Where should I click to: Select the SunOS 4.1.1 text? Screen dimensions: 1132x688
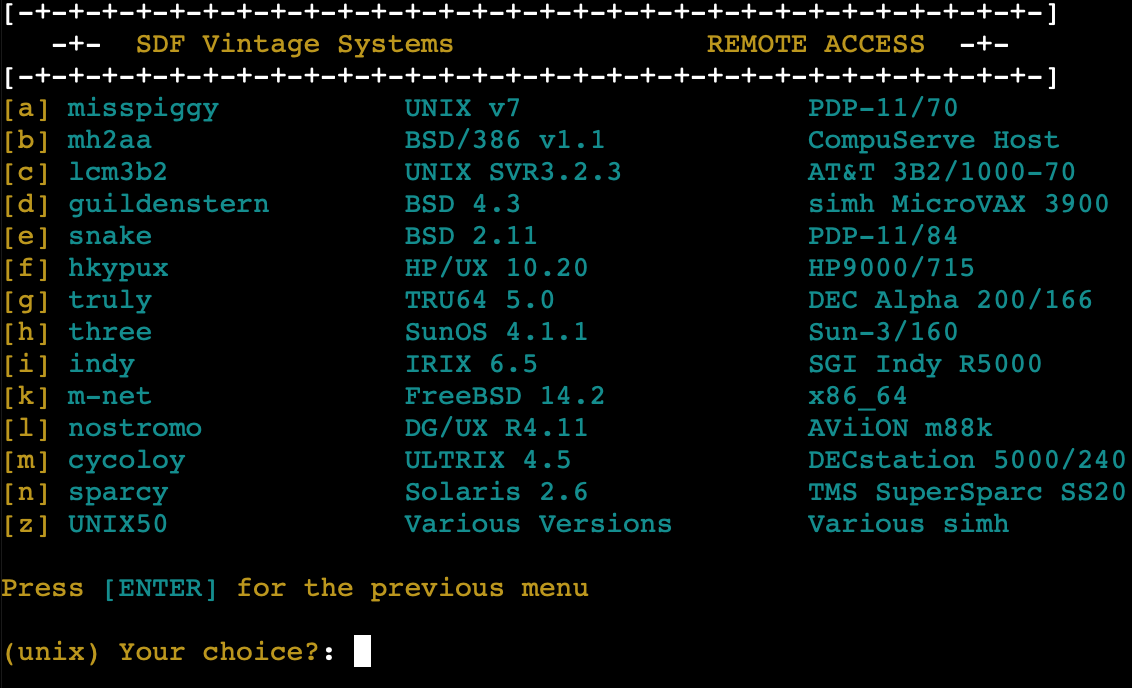click(x=496, y=332)
